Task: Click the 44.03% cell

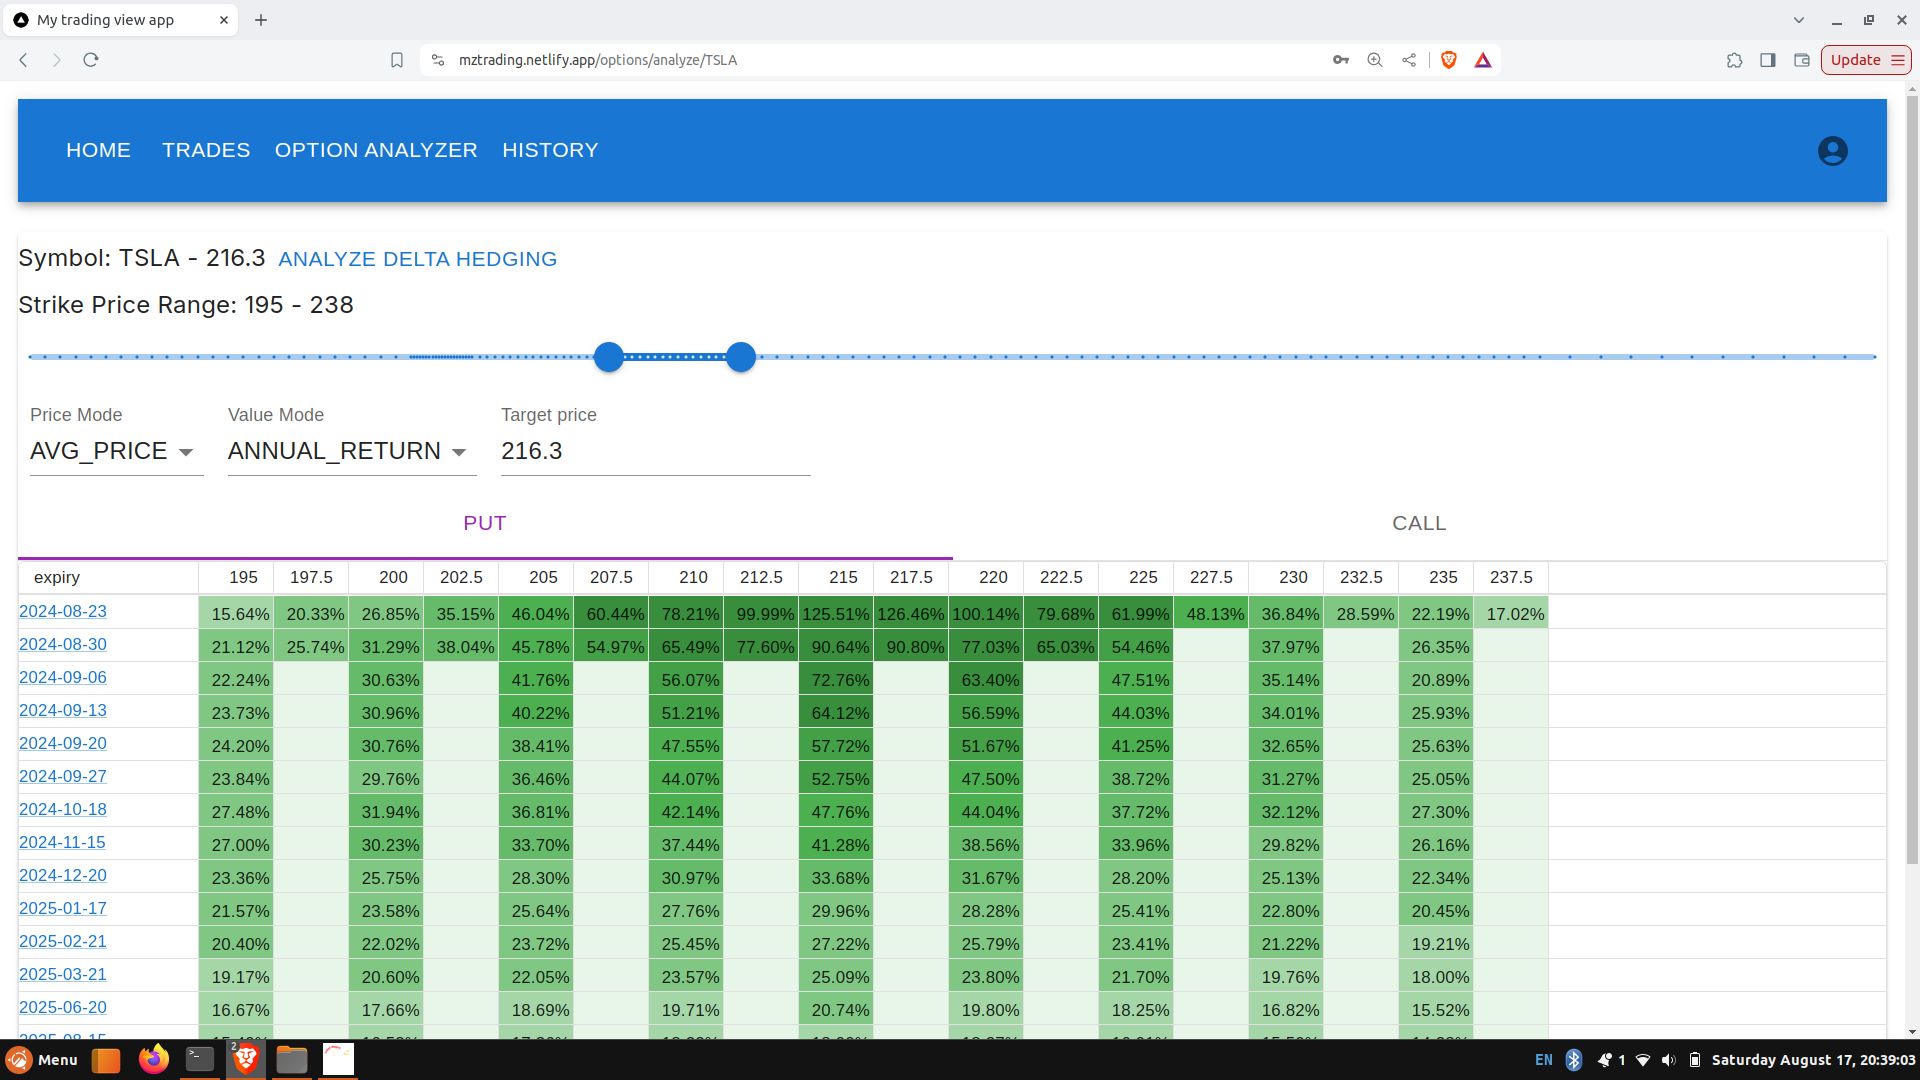Action: click(x=1136, y=712)
